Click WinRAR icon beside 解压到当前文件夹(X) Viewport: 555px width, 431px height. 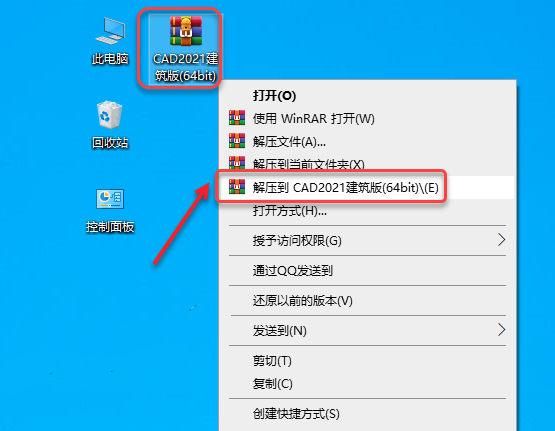[x=237, y=163]
